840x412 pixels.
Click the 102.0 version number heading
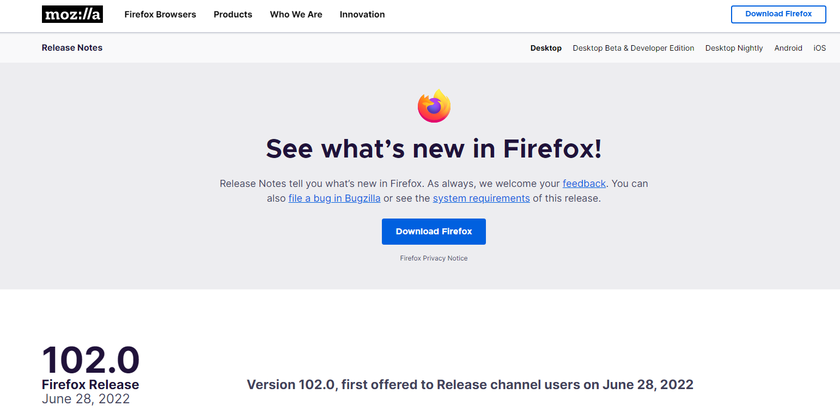(x=91, y=359)
